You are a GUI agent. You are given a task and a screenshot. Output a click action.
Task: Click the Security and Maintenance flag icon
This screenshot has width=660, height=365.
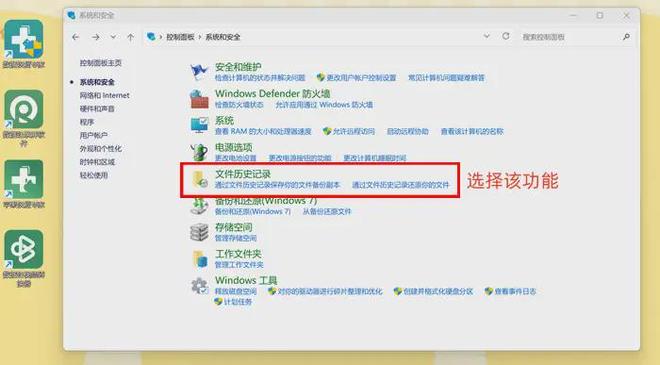click(x=199, y=72)
